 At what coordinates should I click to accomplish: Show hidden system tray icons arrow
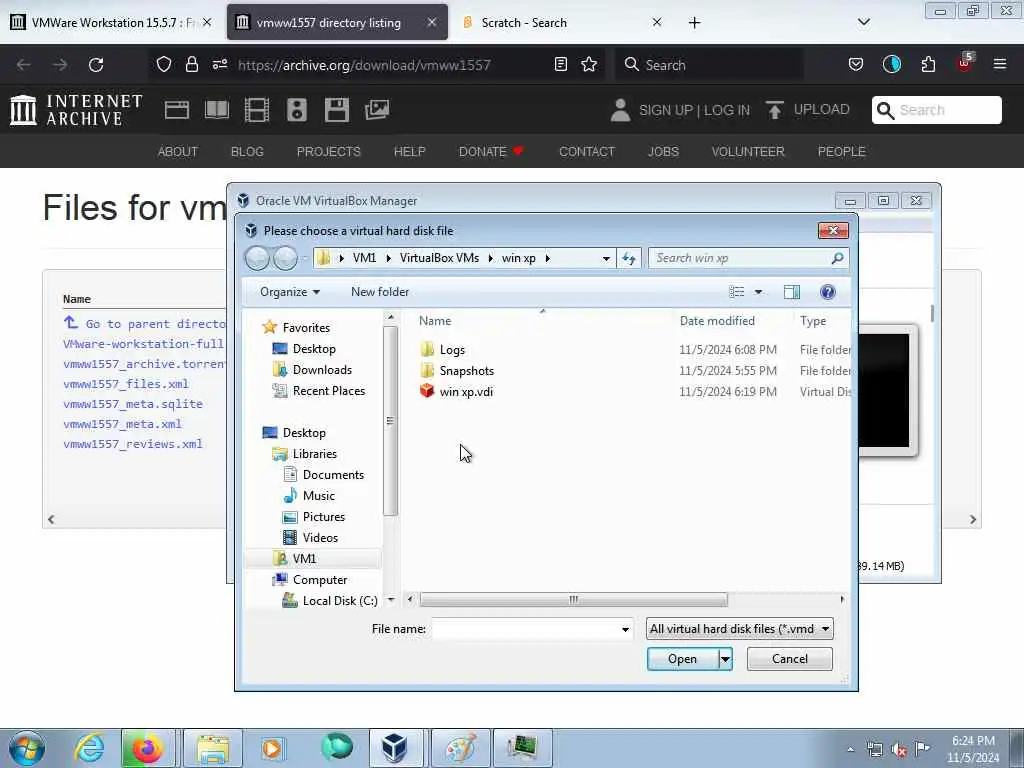coord(850,750)
